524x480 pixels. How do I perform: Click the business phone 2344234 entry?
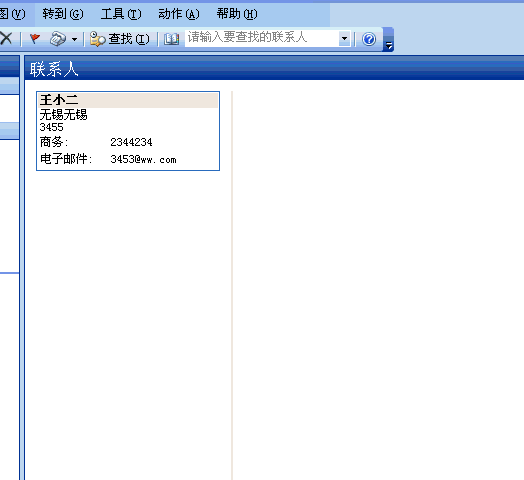[x=131, y=142]
